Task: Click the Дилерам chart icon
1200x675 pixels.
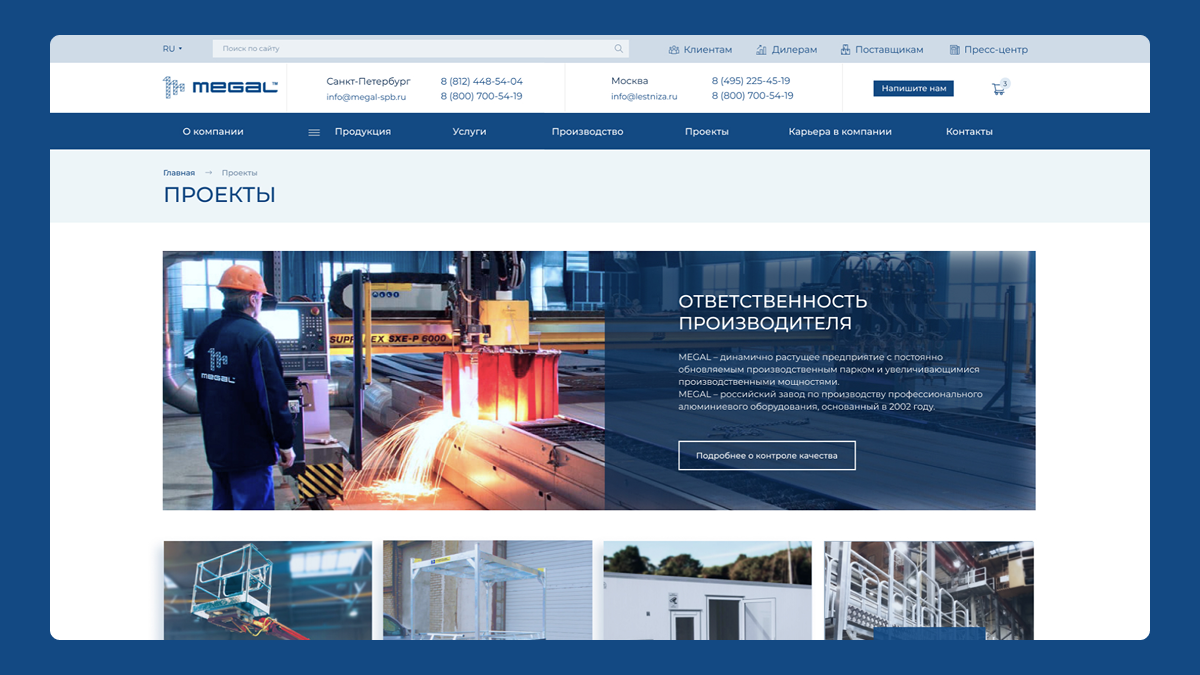Action: 761,50
